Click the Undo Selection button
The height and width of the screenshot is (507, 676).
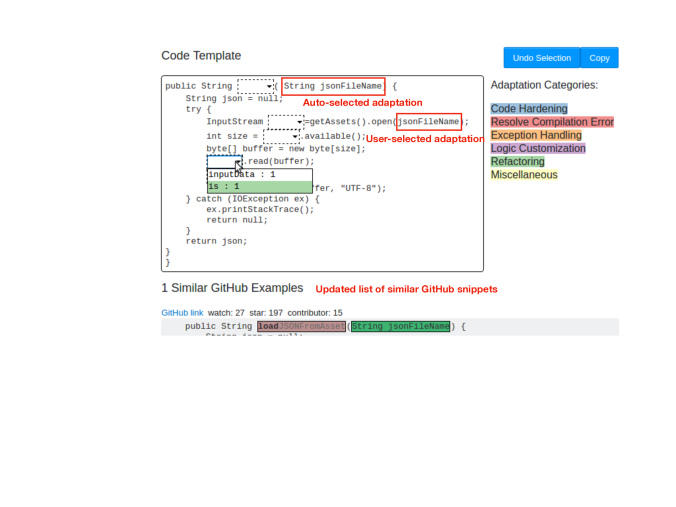[542, 58]
